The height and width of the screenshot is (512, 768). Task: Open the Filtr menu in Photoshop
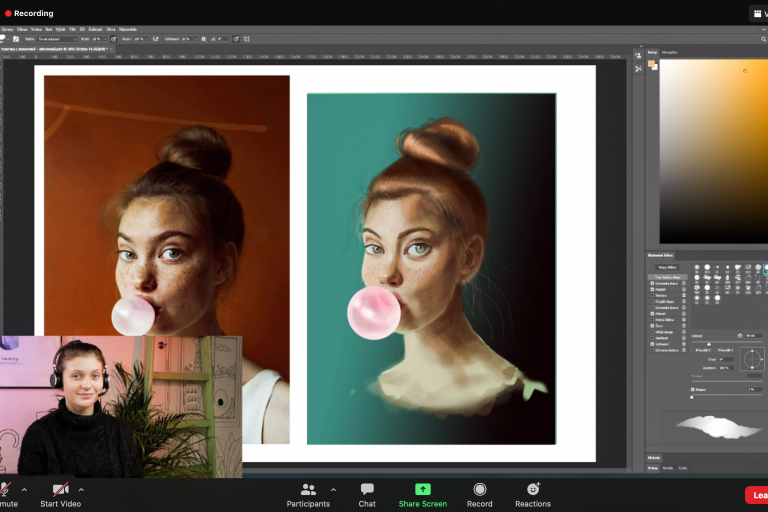click(73, 29)
